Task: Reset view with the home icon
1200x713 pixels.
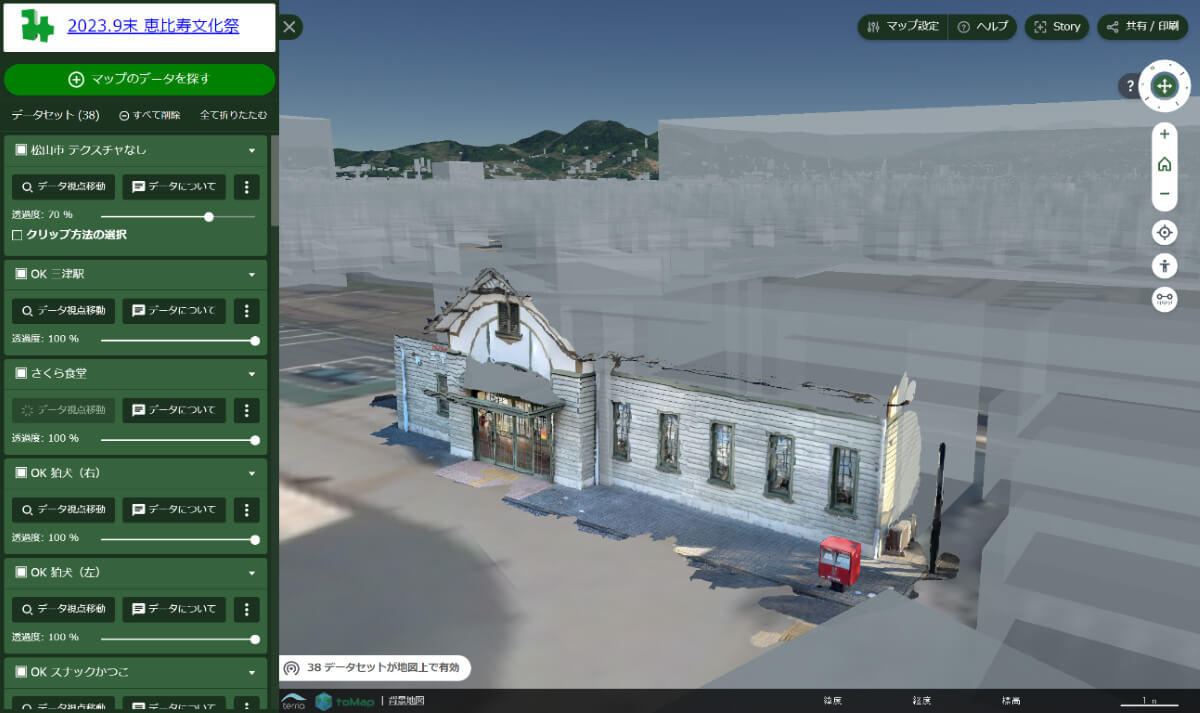Action: [1164, 164]
